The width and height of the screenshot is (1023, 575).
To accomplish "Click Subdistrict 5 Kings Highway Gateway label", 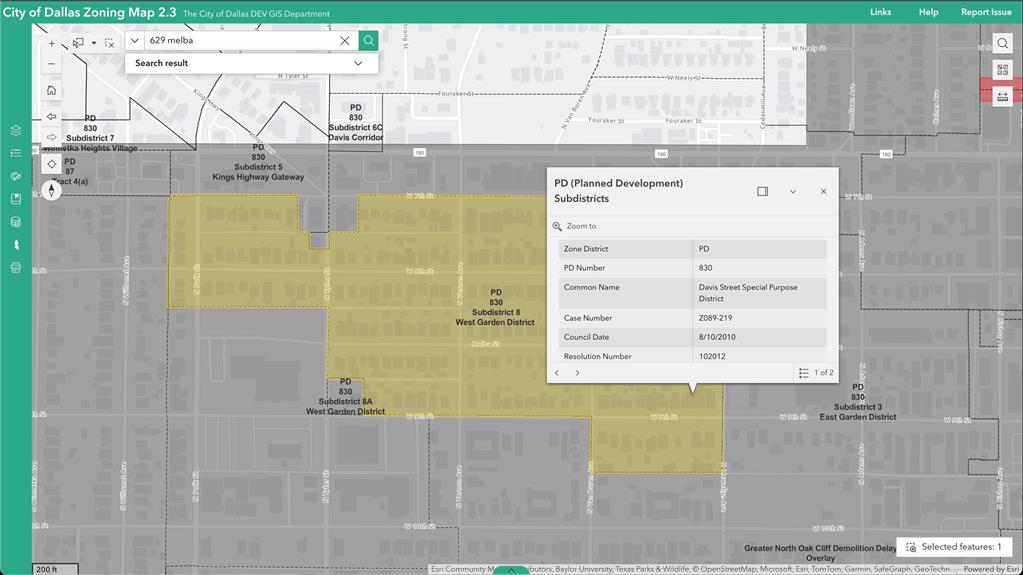I will coord(258,163).
